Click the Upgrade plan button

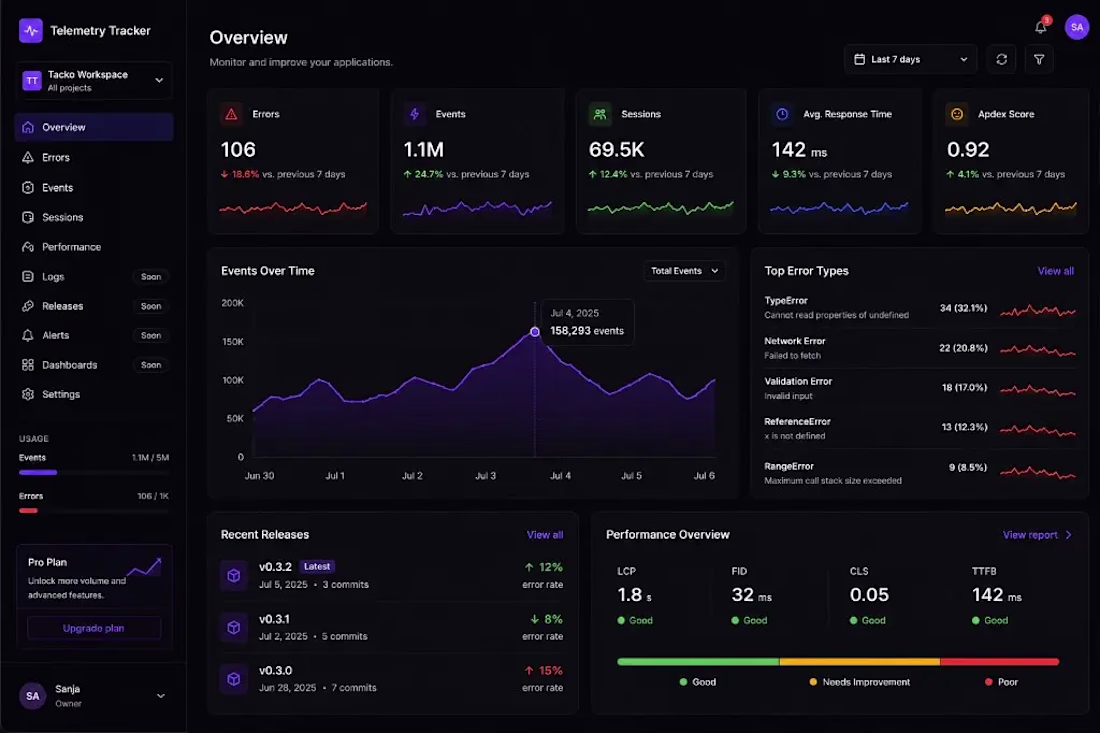[x=94, y=628]
